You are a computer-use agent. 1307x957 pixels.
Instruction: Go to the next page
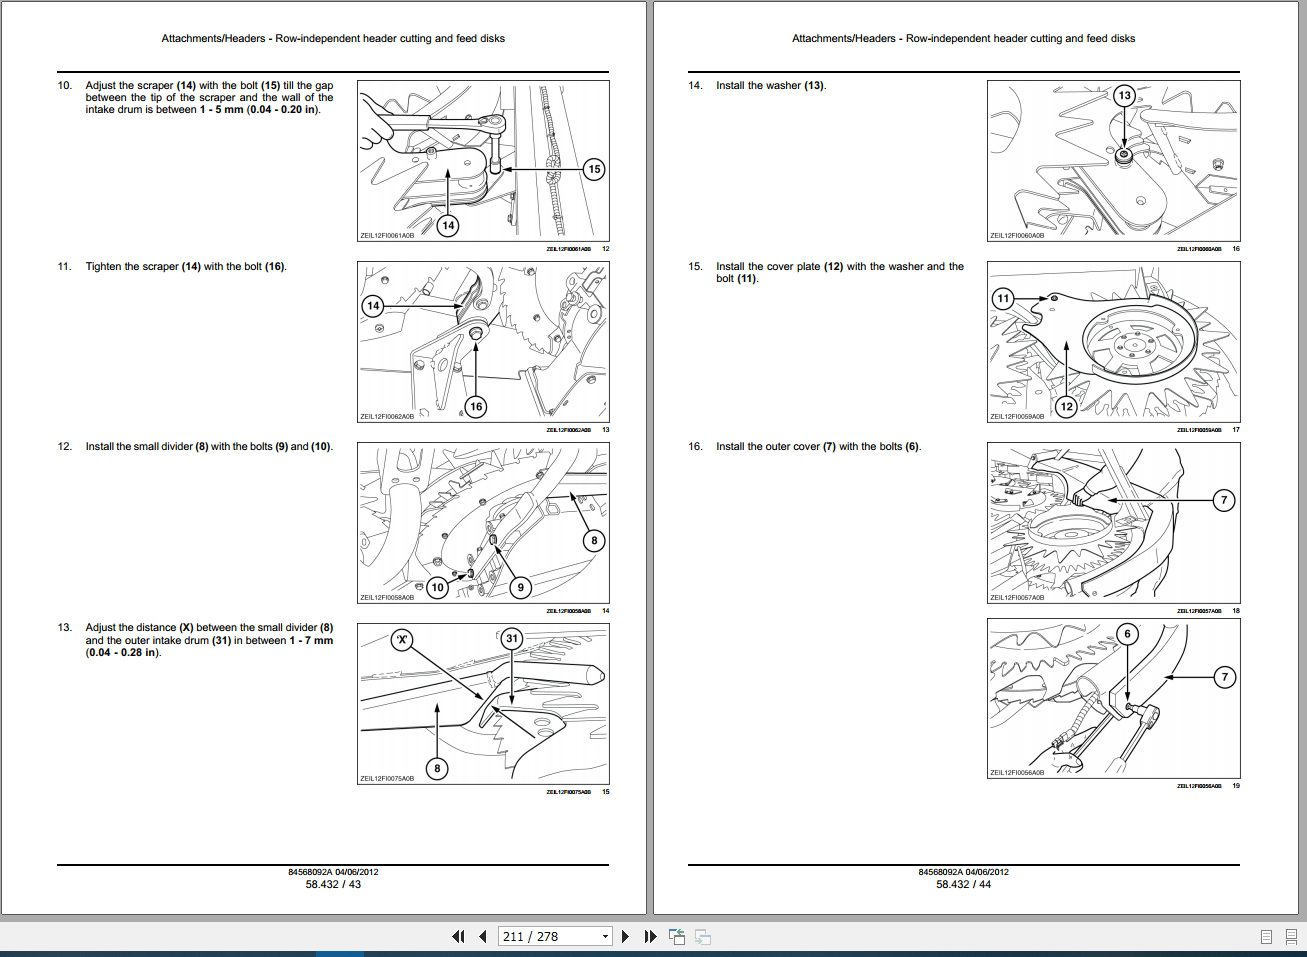625,937
